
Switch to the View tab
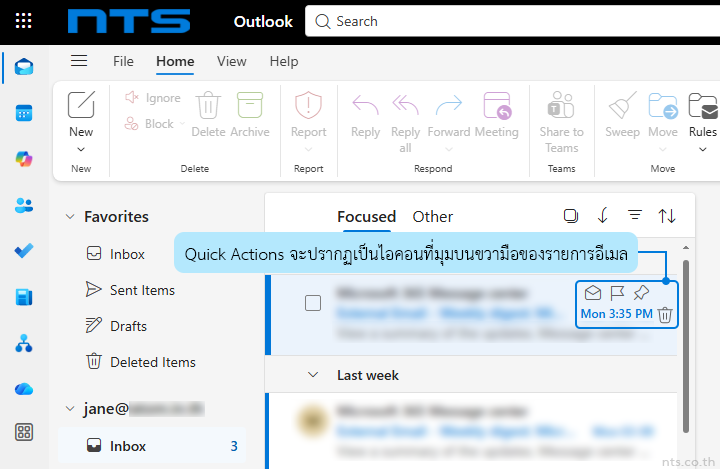point(231,61)
